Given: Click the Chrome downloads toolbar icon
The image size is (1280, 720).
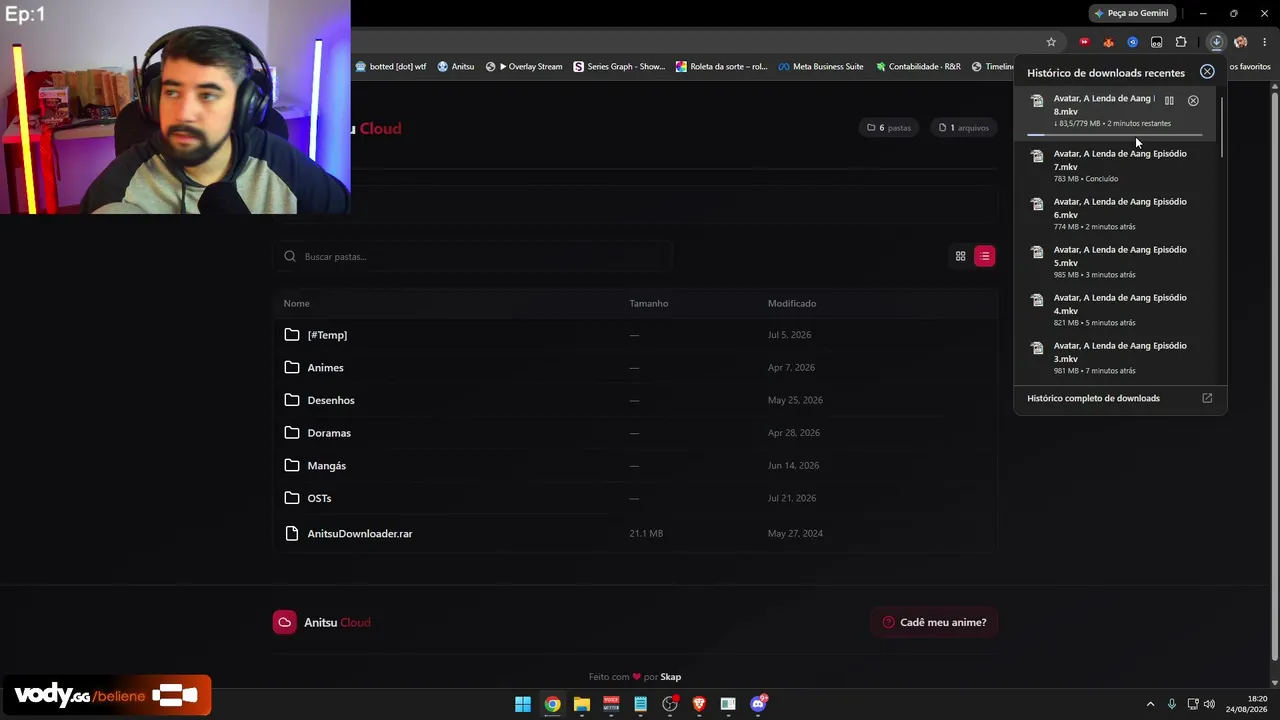Looking at the screenshot, I should 1216,42.
